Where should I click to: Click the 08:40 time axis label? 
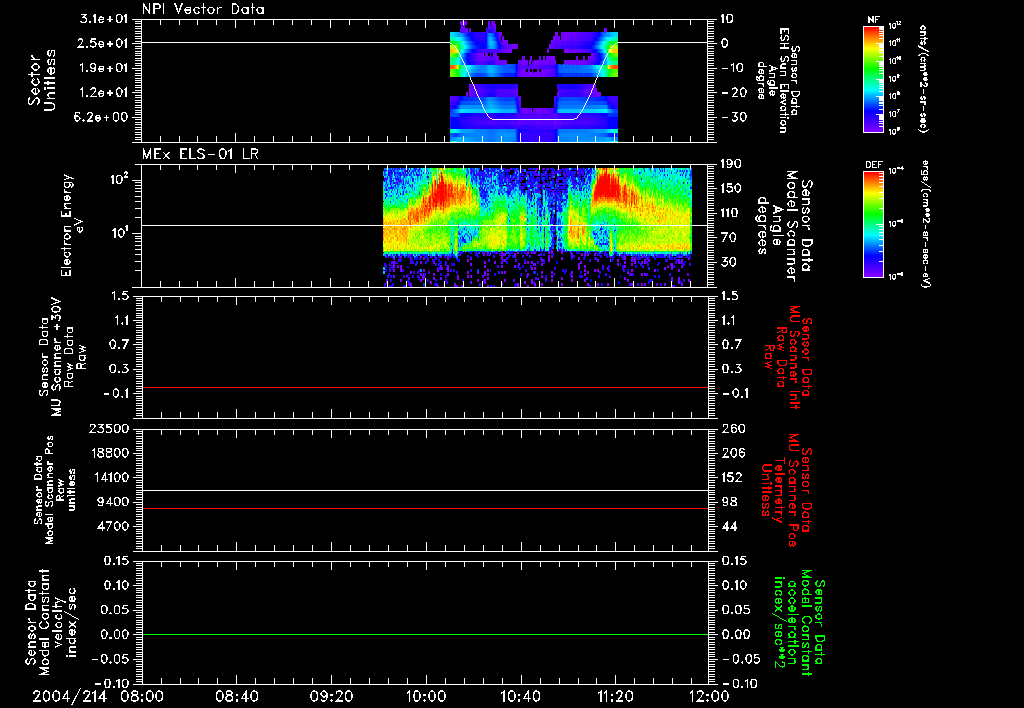[x=236, y=697]
